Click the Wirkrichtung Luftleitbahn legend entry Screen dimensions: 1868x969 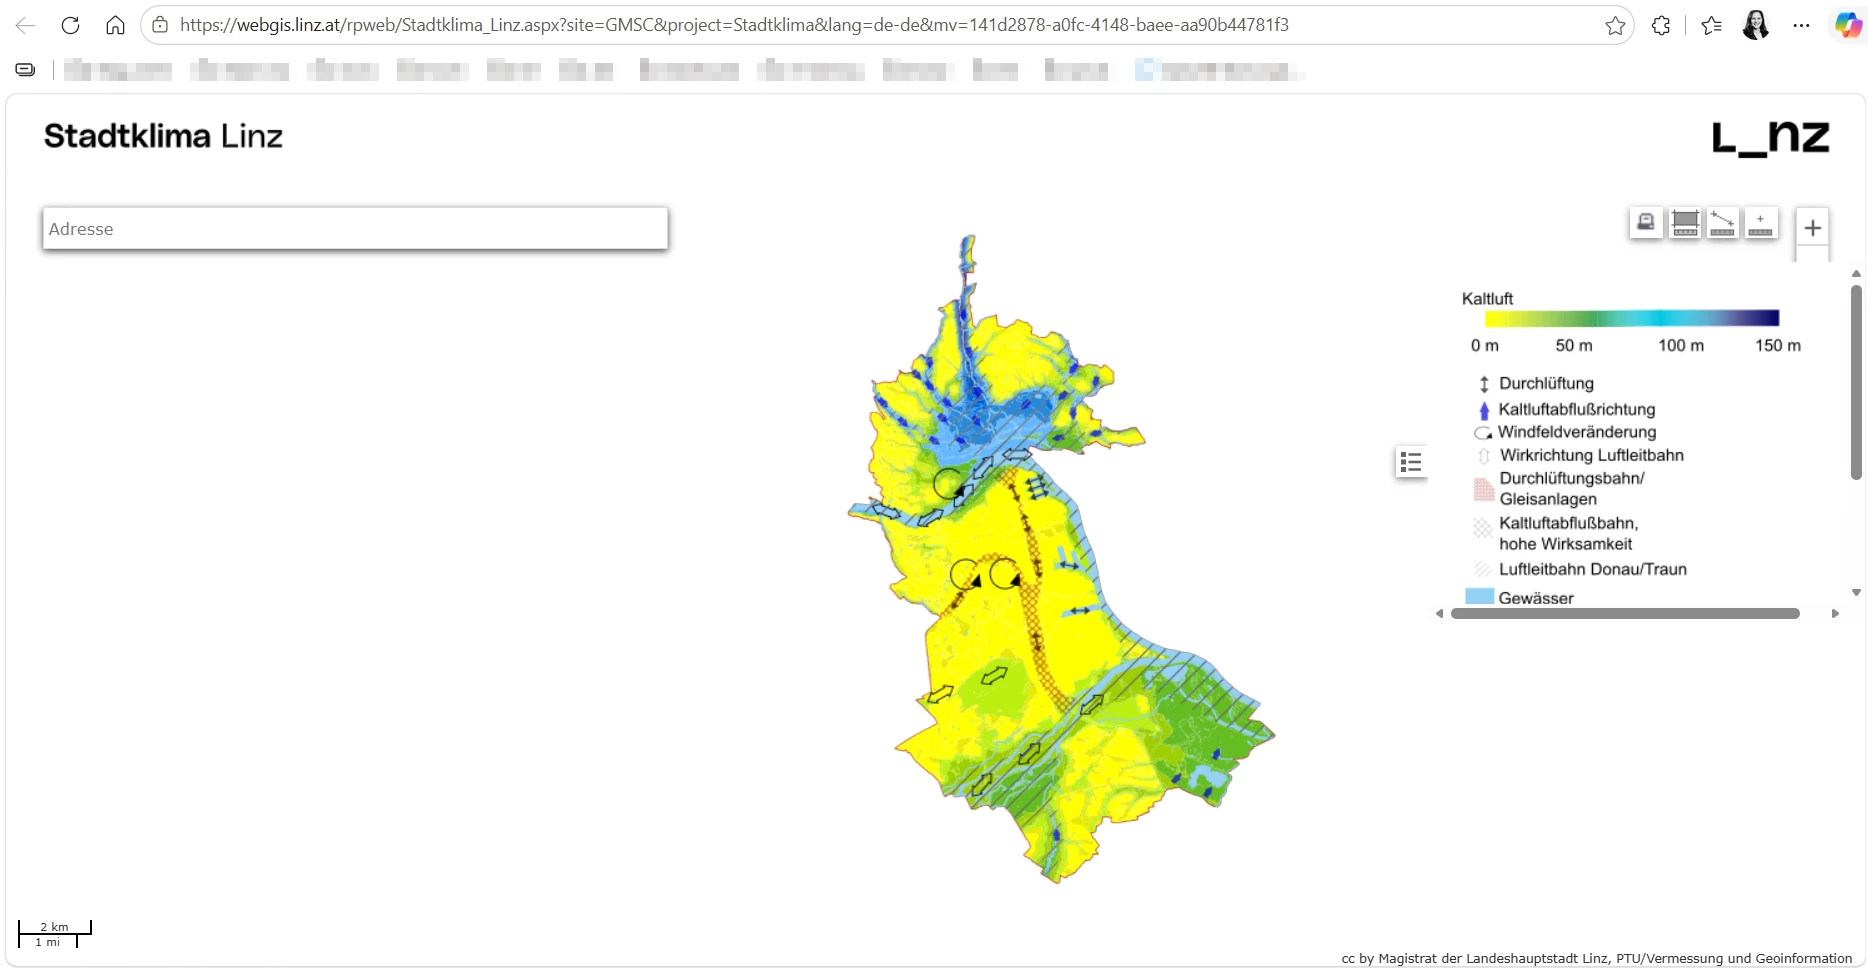[x=1592, y=456]
